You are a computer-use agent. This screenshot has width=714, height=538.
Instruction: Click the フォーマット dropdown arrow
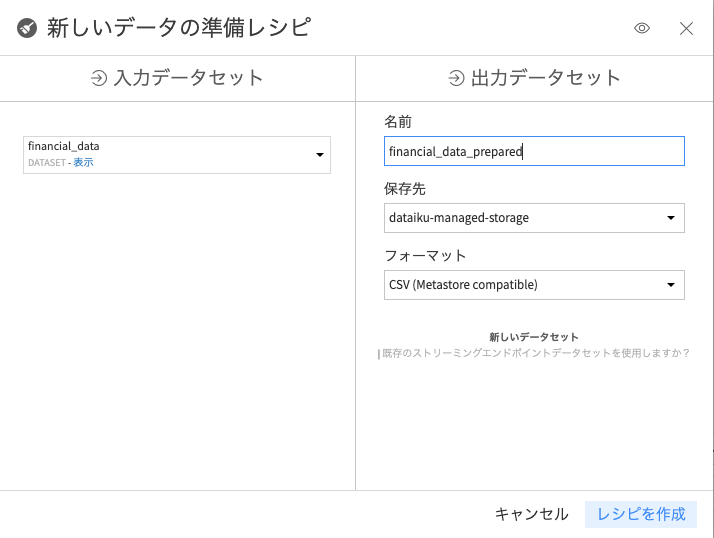tap(670, 285)
